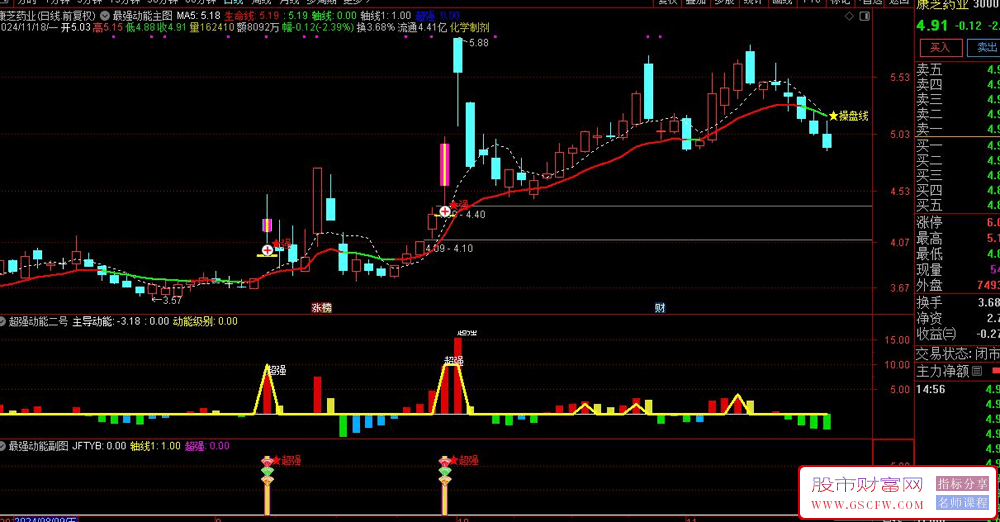This screenshot has height=522, width=1000.
Task: Click the 轴线 0.00 indicator label in header
Action: point(334,15)
